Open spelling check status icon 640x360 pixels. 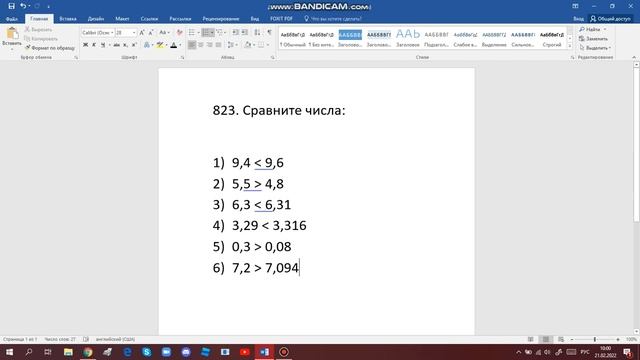coord(86,339)
